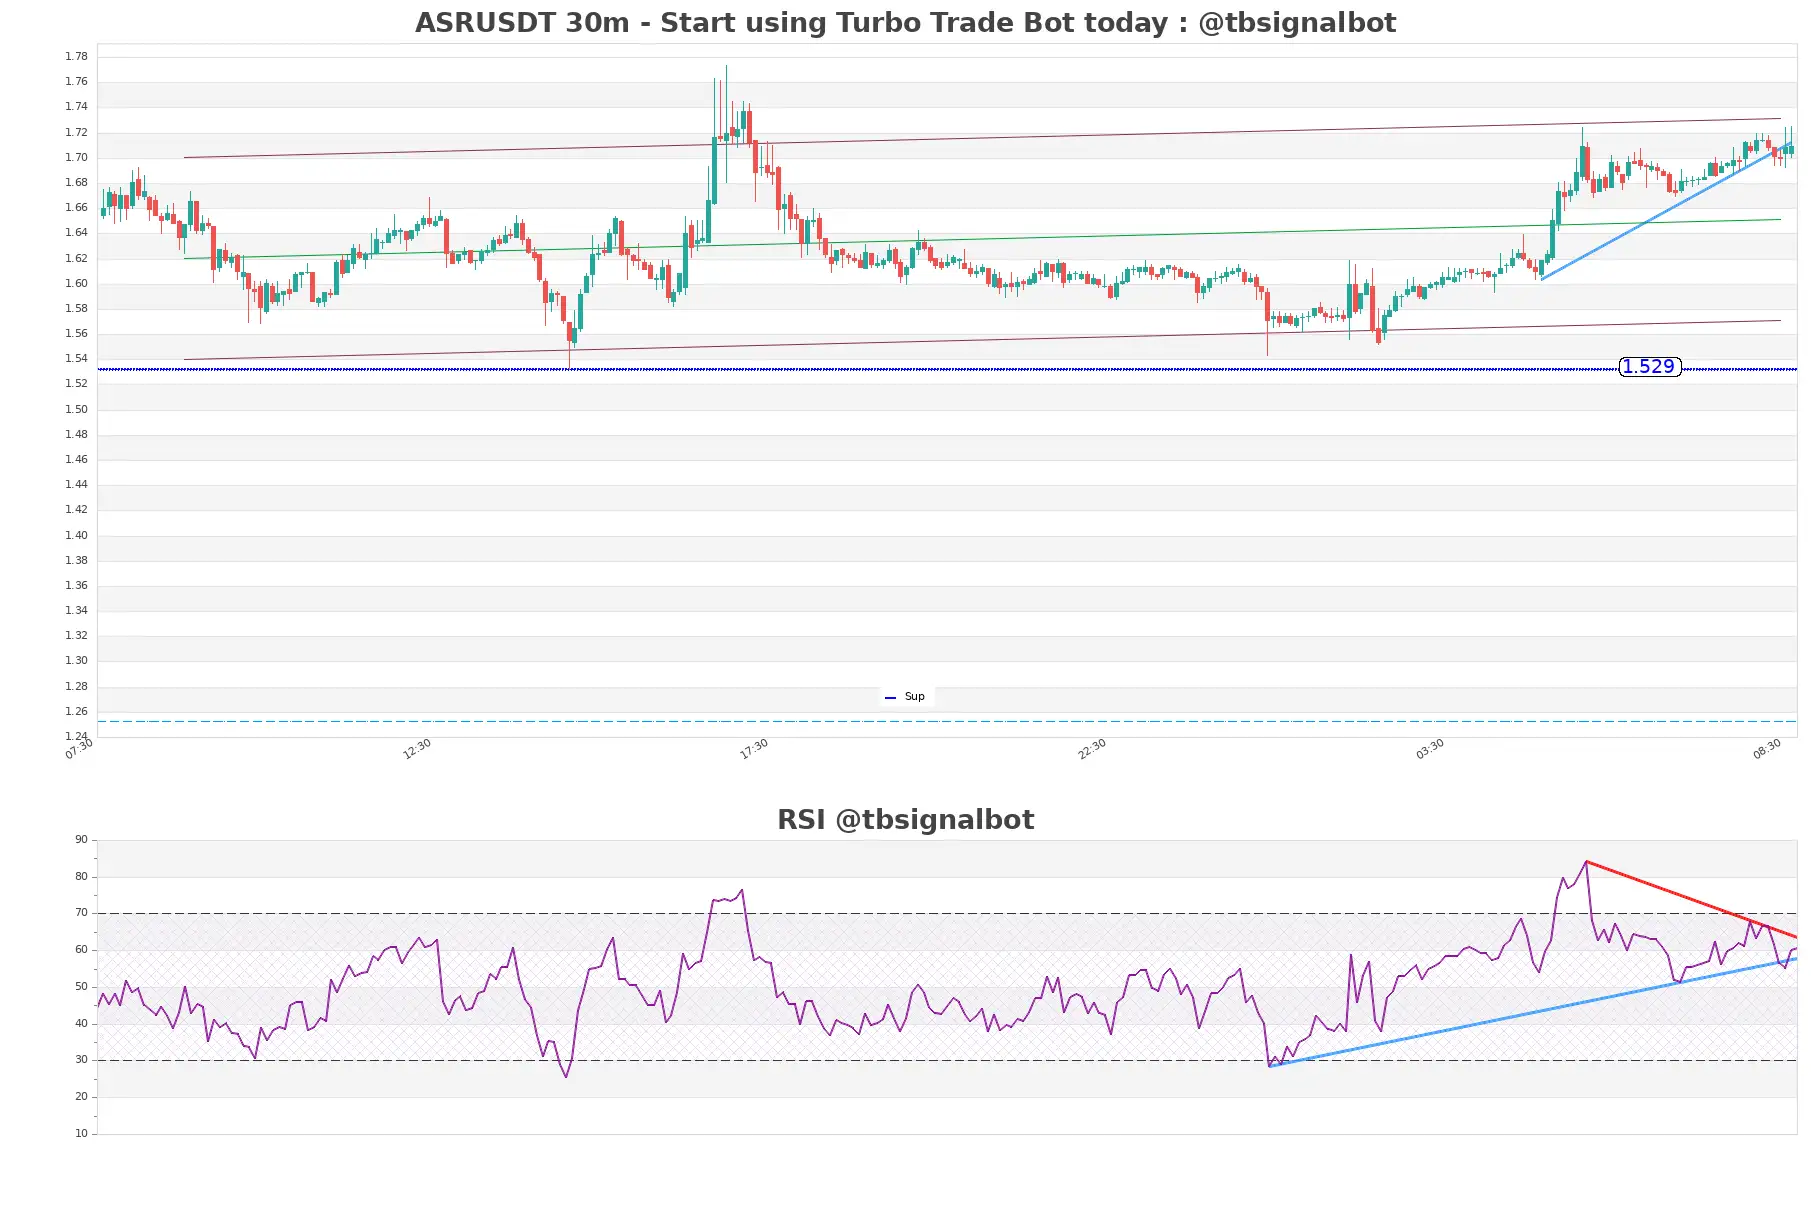Click the 1.40 price axis label
Image resolution: width=1811 pixels, height=1208 pixels.
(76, 535)
